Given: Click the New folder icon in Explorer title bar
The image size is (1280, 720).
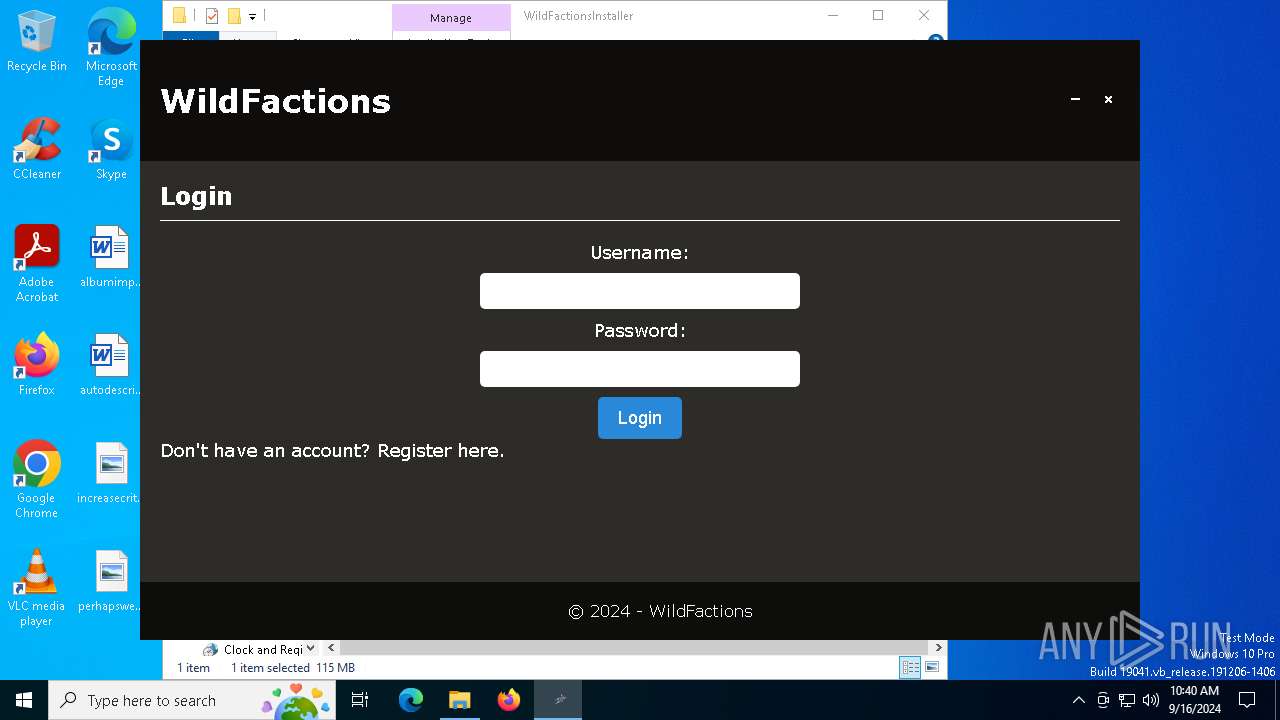Looking at the screenshot, I should tap(234, 16).
